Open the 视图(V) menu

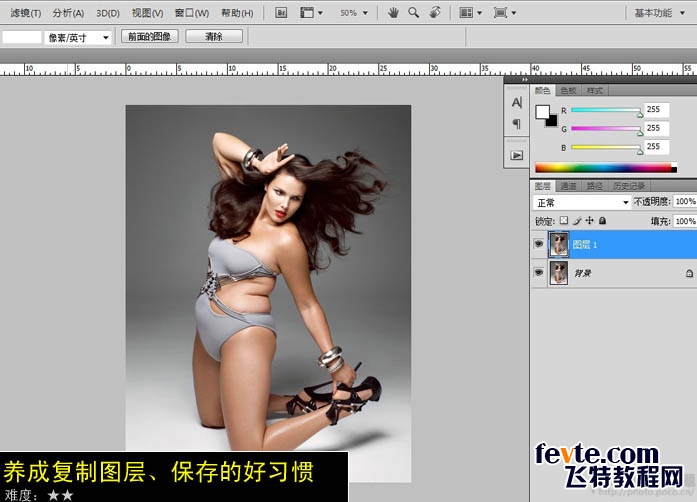[x=147, y=13]
